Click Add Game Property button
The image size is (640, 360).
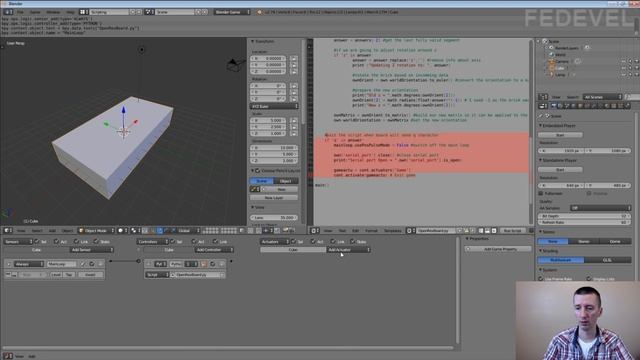click(x=498, y=249)
